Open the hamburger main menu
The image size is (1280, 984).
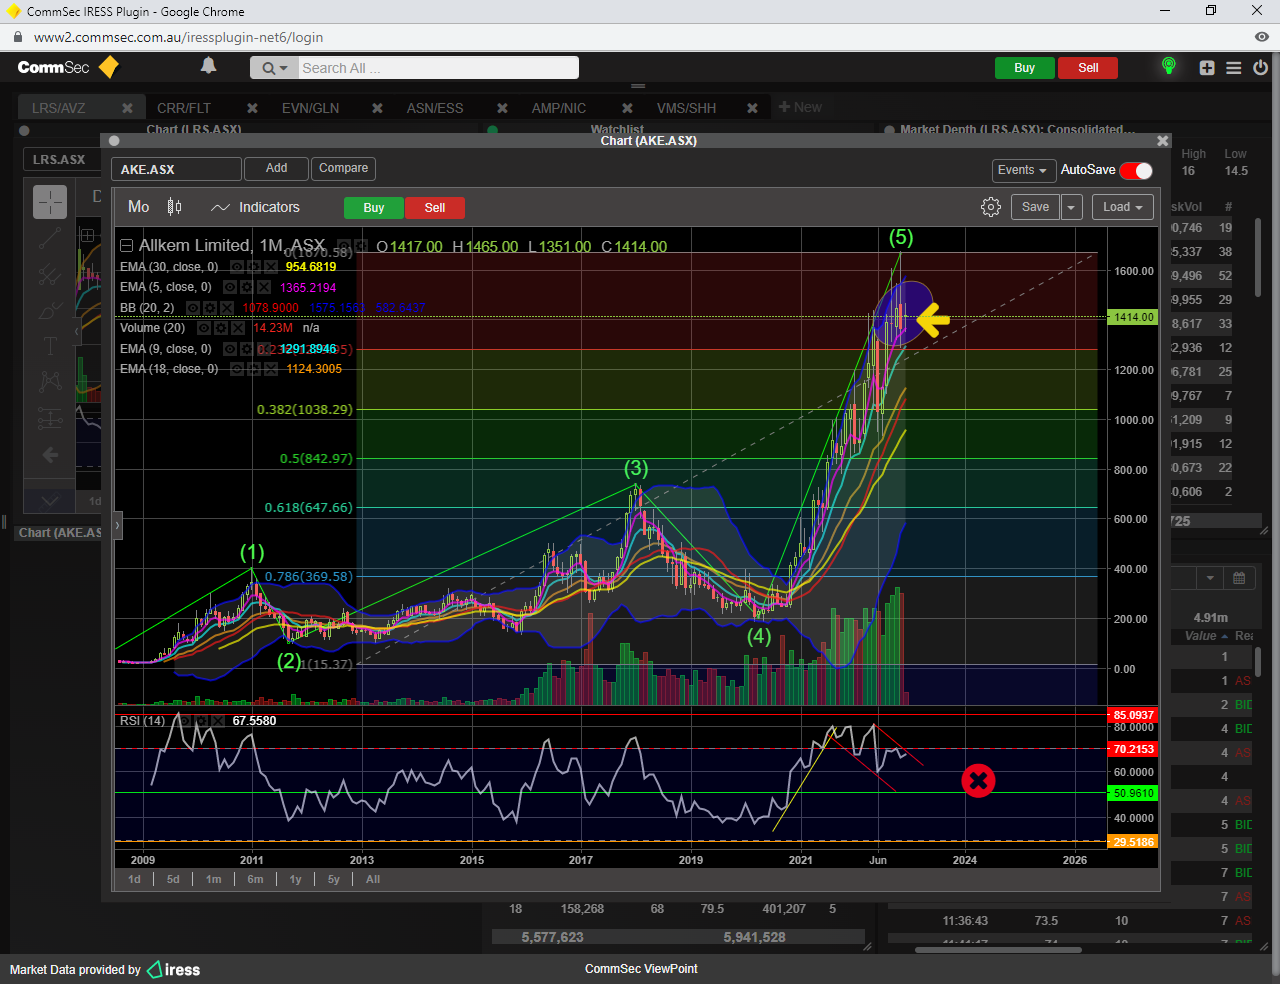pyautogui.click(x=1234, y=68)
